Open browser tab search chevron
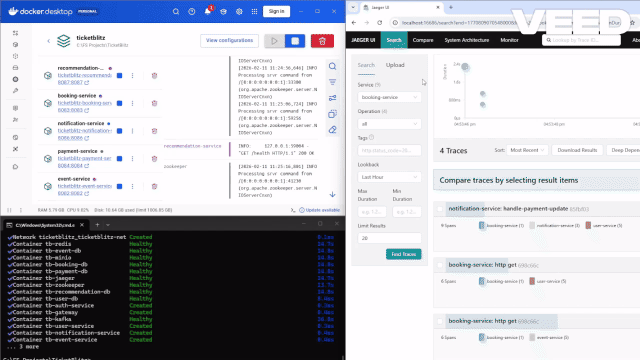The width and height of the screenshot is (640, 360). [353, 7]
